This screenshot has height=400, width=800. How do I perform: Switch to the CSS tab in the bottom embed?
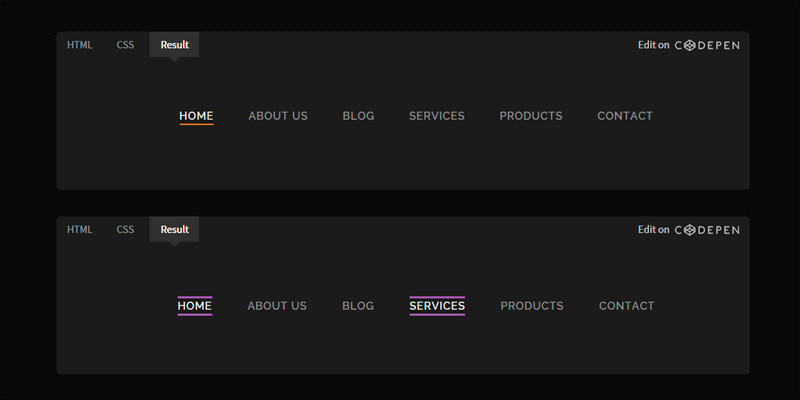125,230
